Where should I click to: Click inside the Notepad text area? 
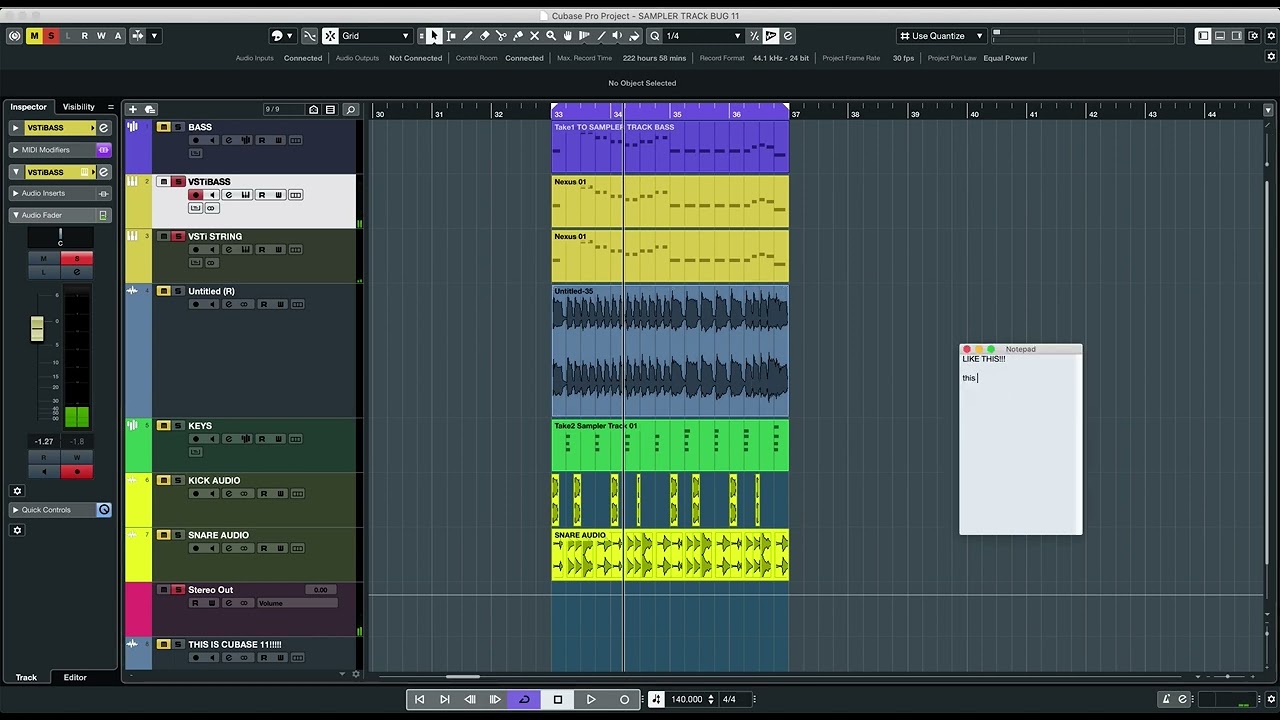pos(1021,444)
